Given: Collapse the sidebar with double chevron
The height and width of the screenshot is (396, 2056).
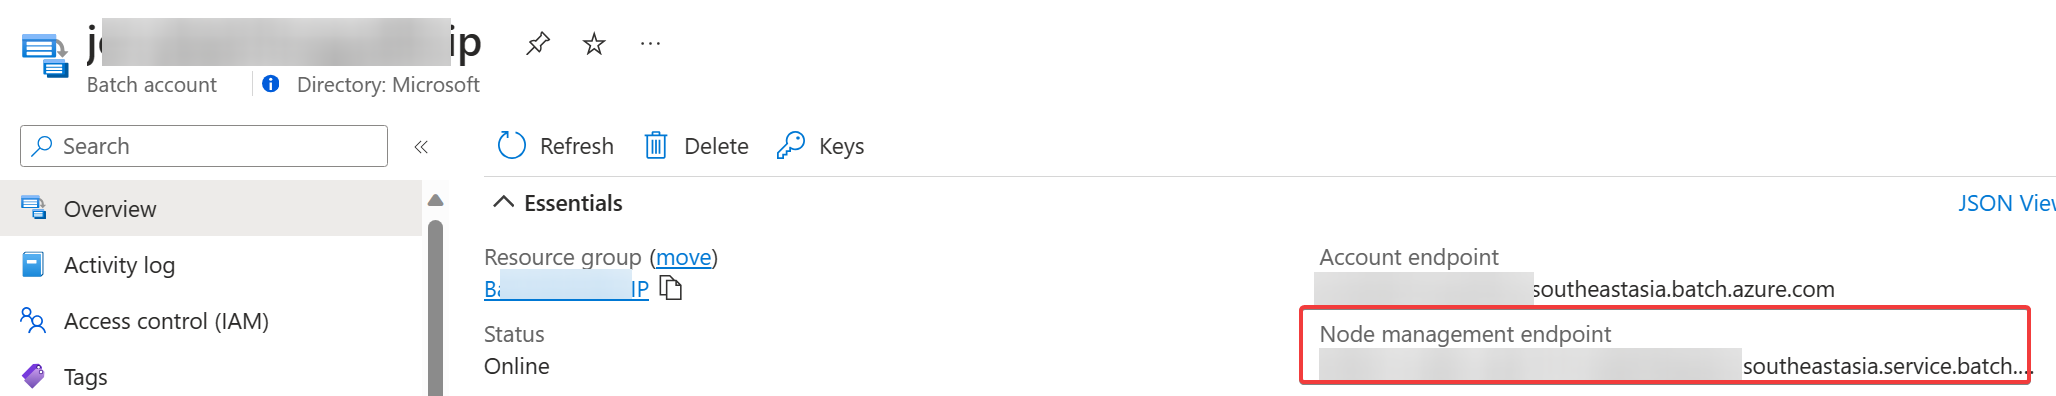Looking at the screenshot, I should click(x=421, y=147).
